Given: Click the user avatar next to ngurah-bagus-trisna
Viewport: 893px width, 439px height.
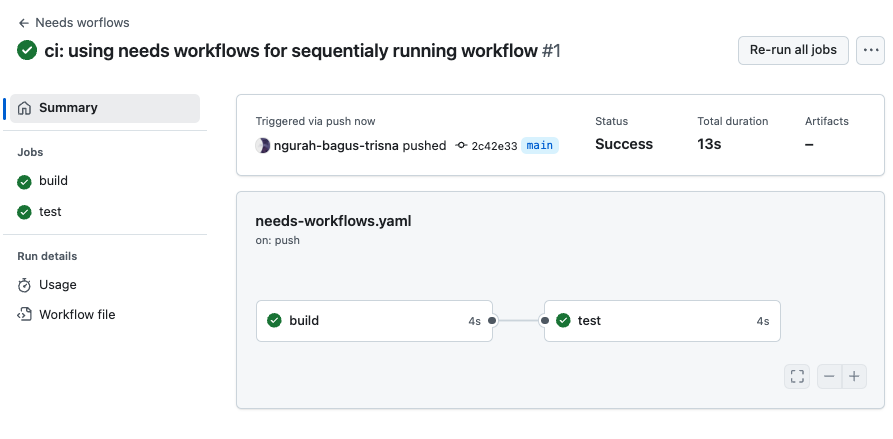Looking at the screenshot, I should pos(263,145).
